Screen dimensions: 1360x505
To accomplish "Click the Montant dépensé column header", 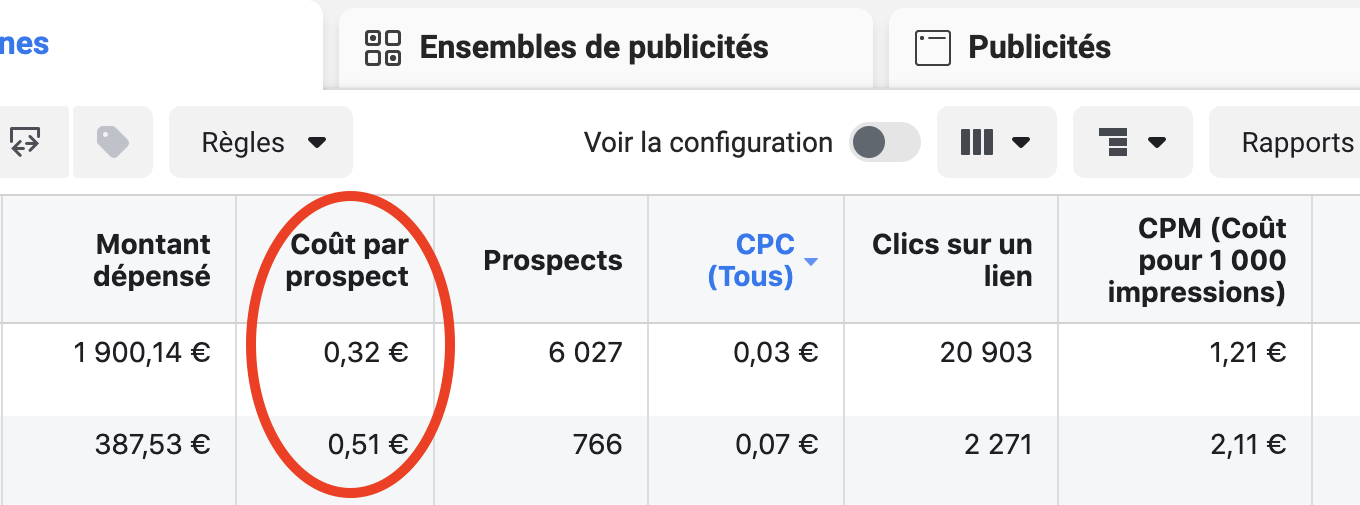I will 152,260.
